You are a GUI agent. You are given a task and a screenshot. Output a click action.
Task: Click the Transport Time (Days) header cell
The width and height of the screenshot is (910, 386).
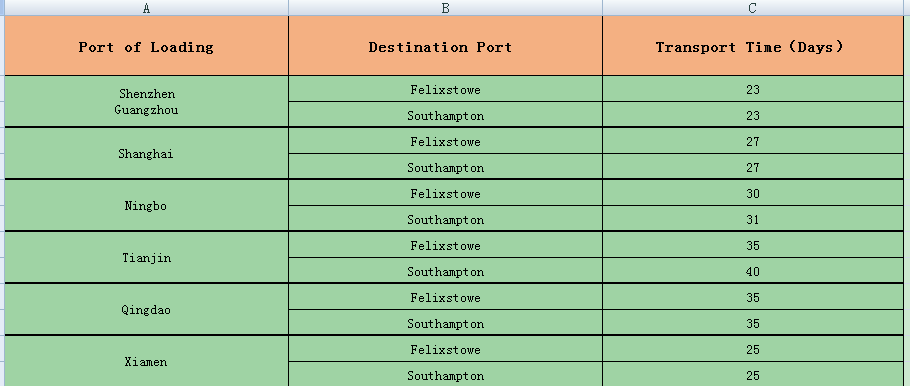753,46
